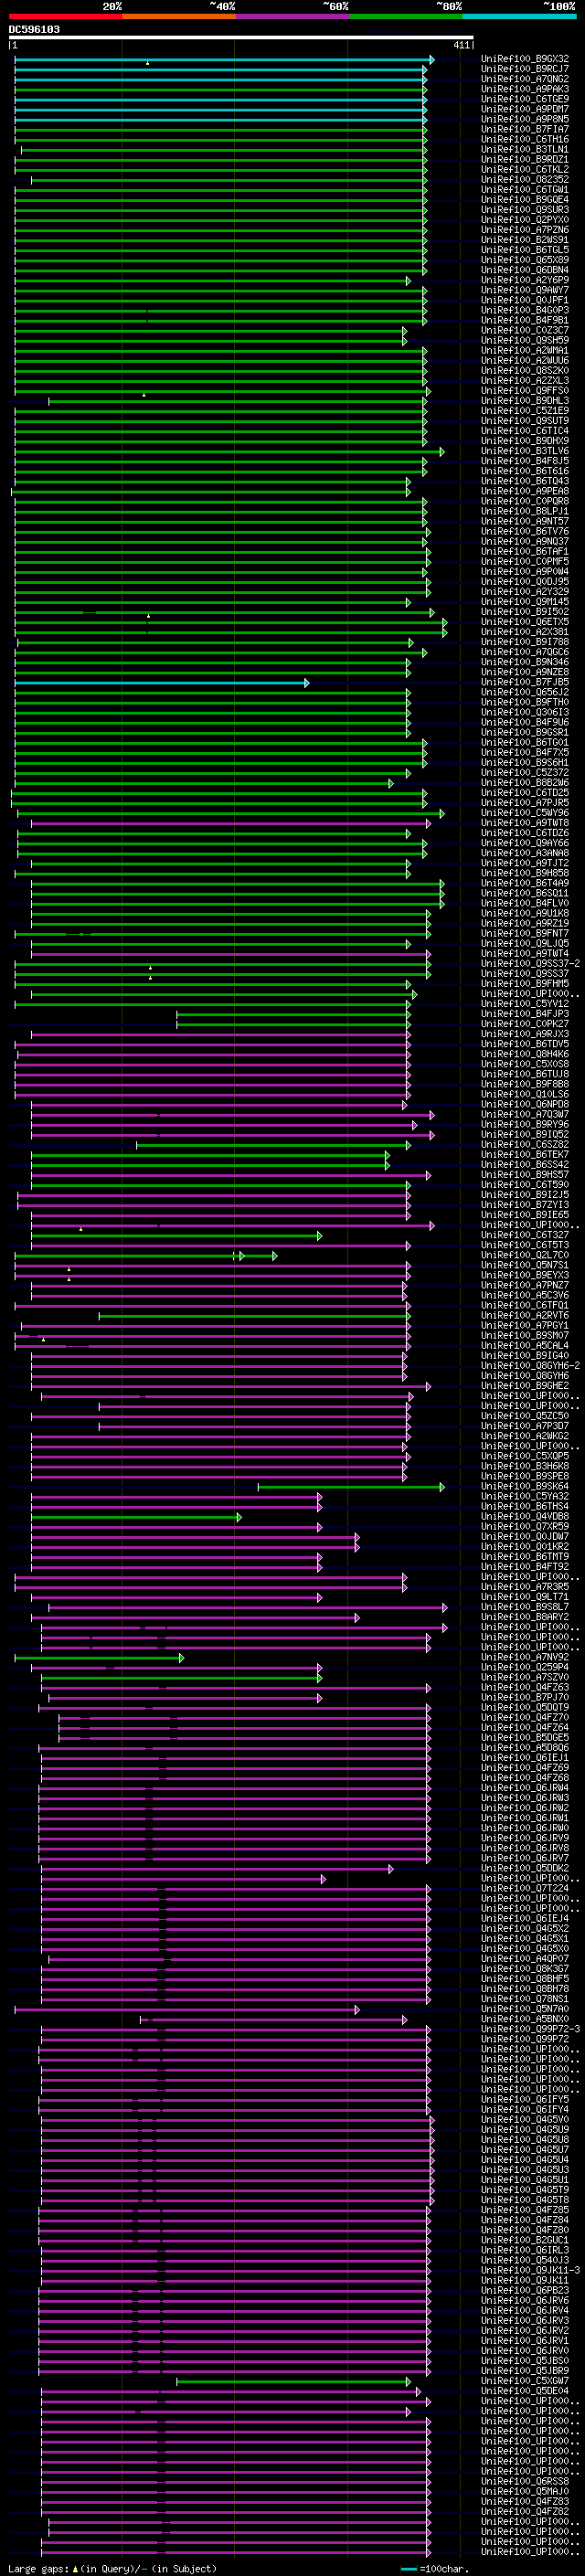This screenshot has height=2576, width=585.
Task: Select hit label UniRef100_Q9JK11-3
Action: [530, 2271]
